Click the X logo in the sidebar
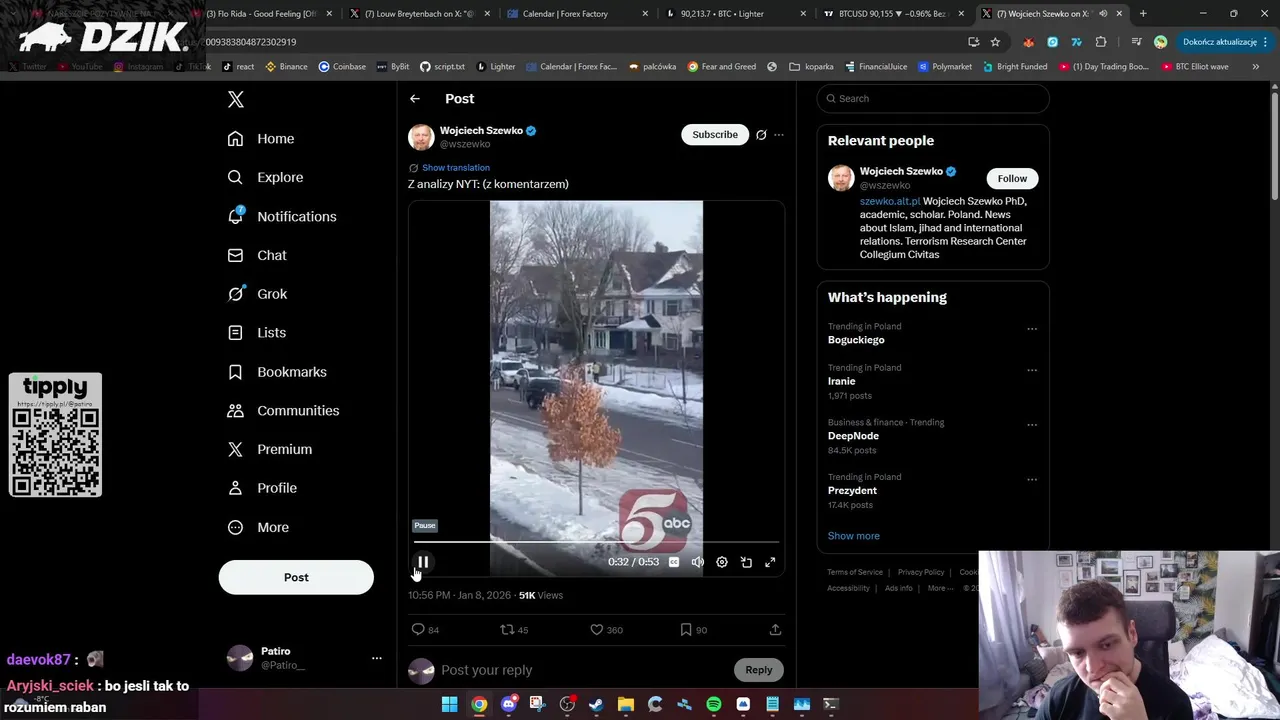This screenshot has width=1280, height=720. point(236,99)
